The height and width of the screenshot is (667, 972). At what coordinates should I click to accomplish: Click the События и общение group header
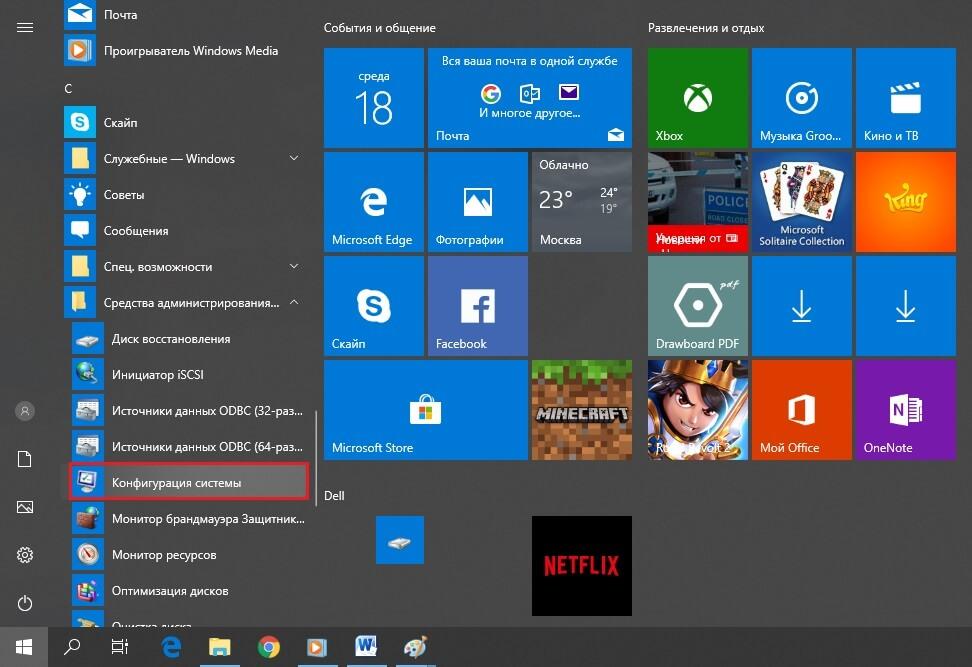click(x=379, y=28)
